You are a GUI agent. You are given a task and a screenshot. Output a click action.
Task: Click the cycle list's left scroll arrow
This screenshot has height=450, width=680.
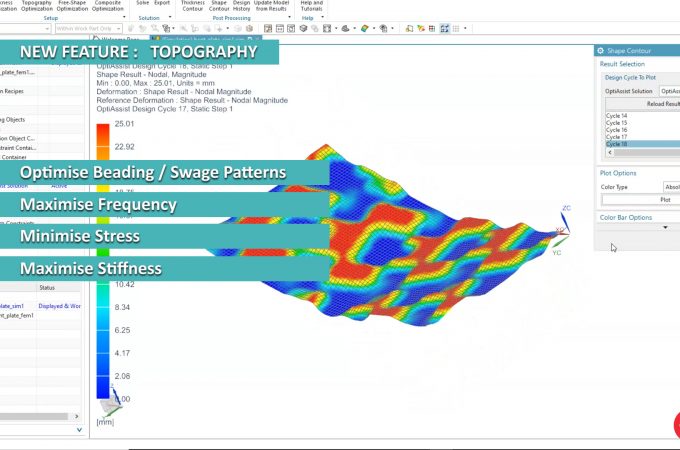[x=610, y=153]
